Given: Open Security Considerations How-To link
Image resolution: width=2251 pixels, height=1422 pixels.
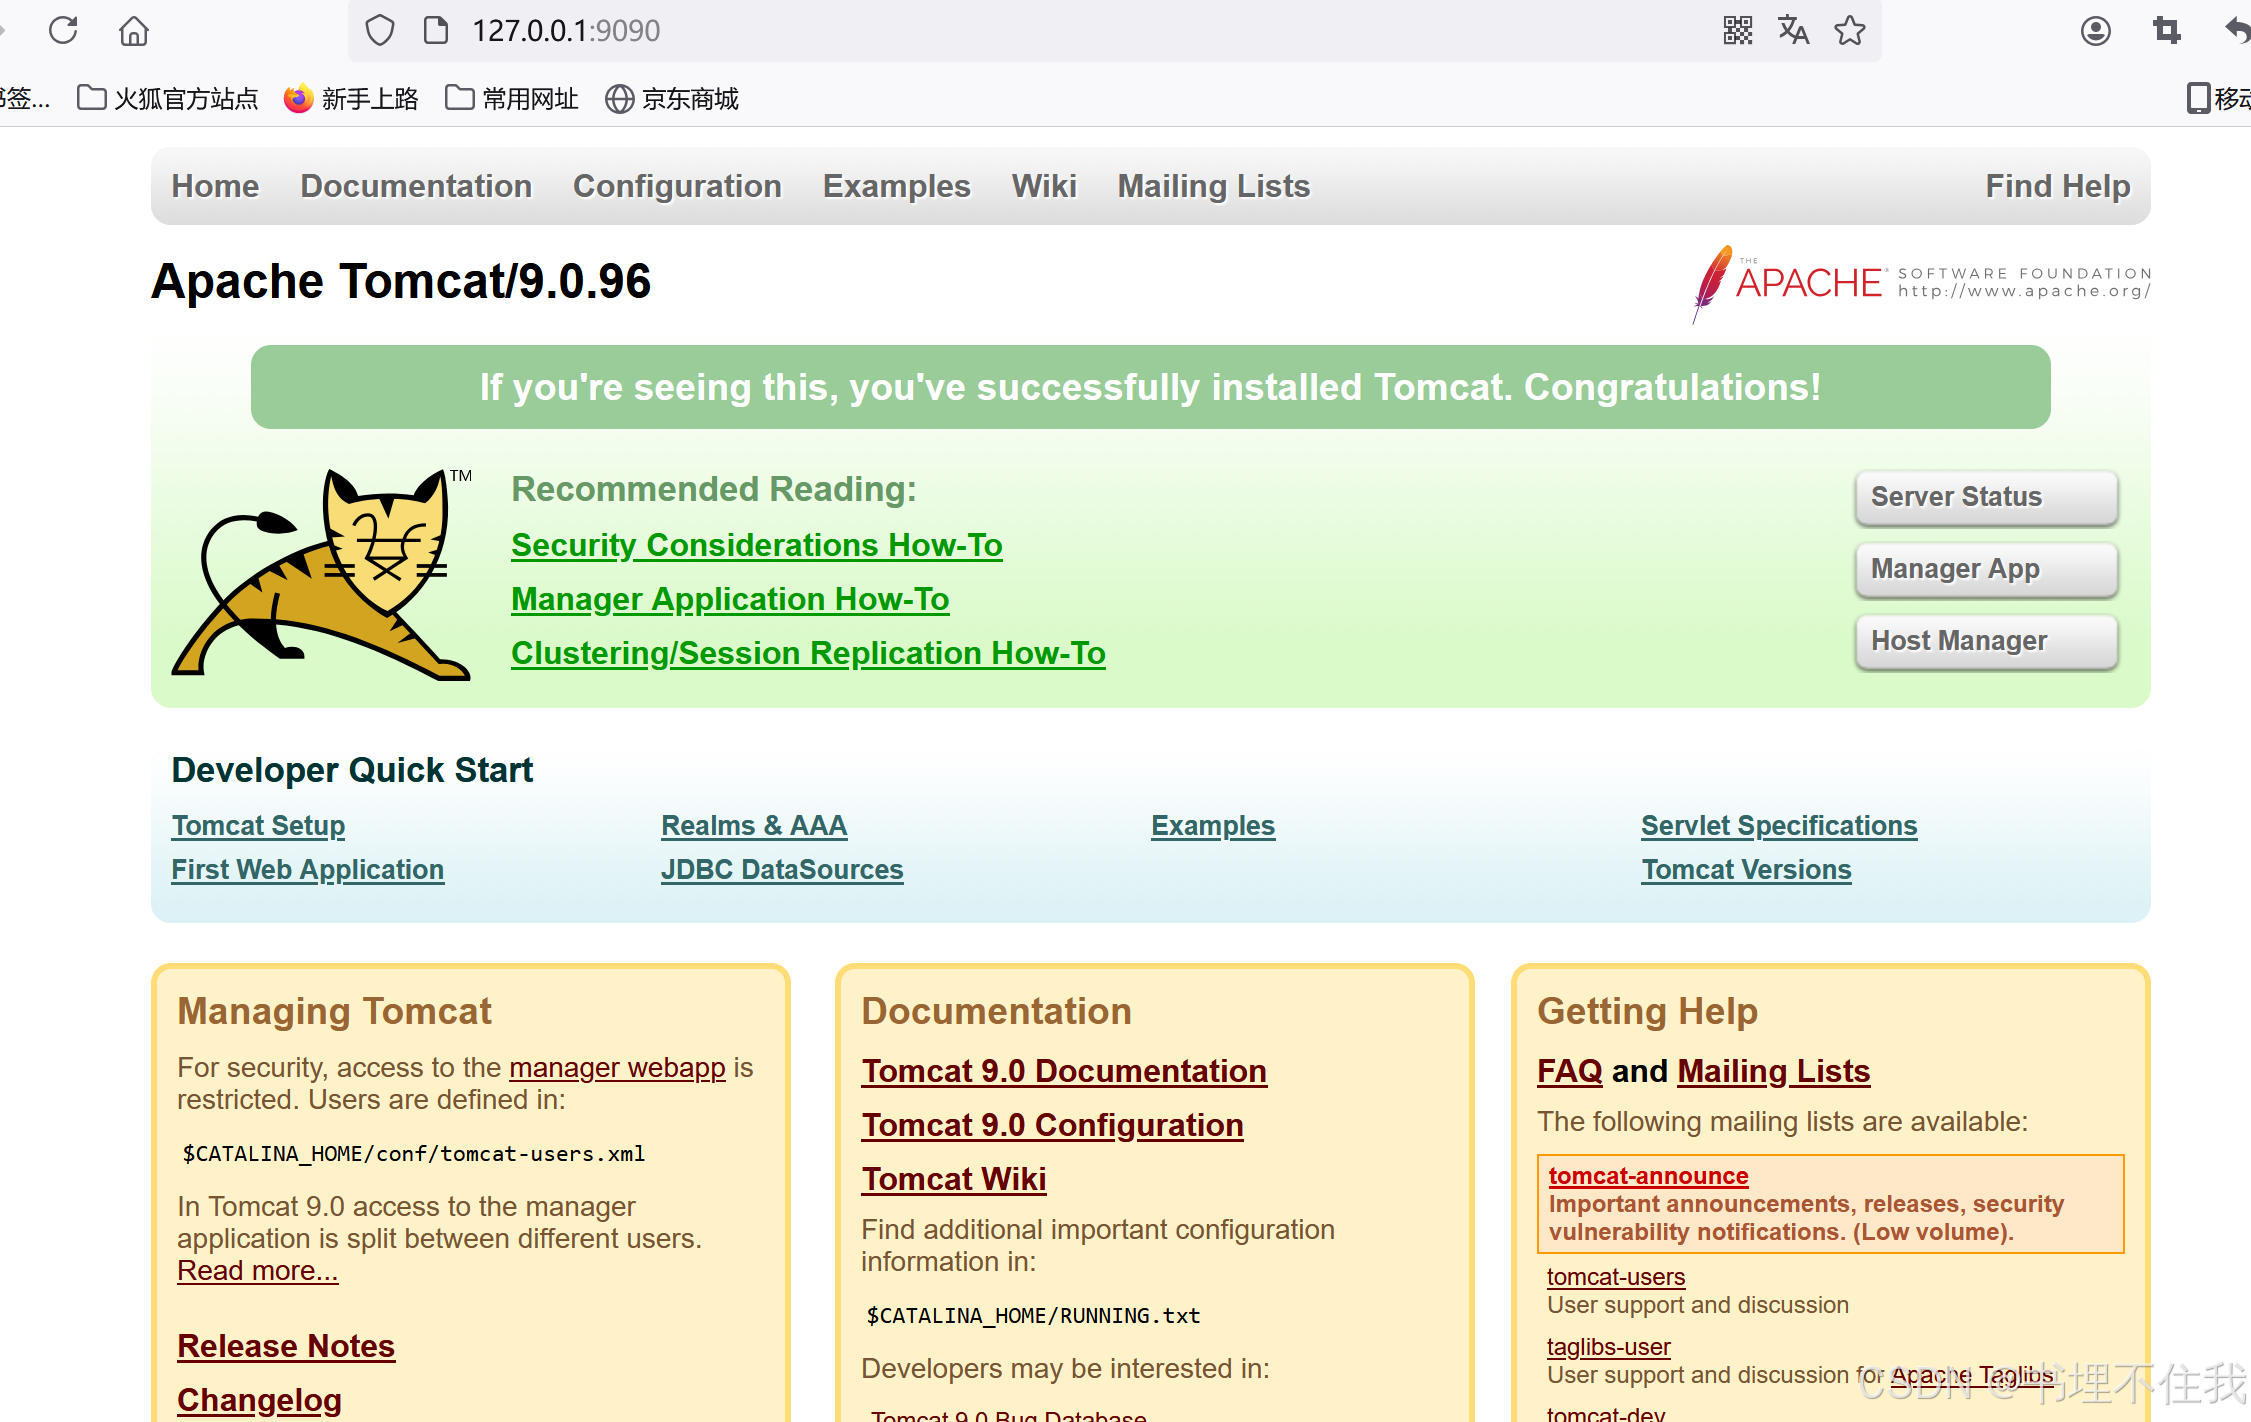Looking at the screenshot, I should pyautogui.click(x=756, y=545).
